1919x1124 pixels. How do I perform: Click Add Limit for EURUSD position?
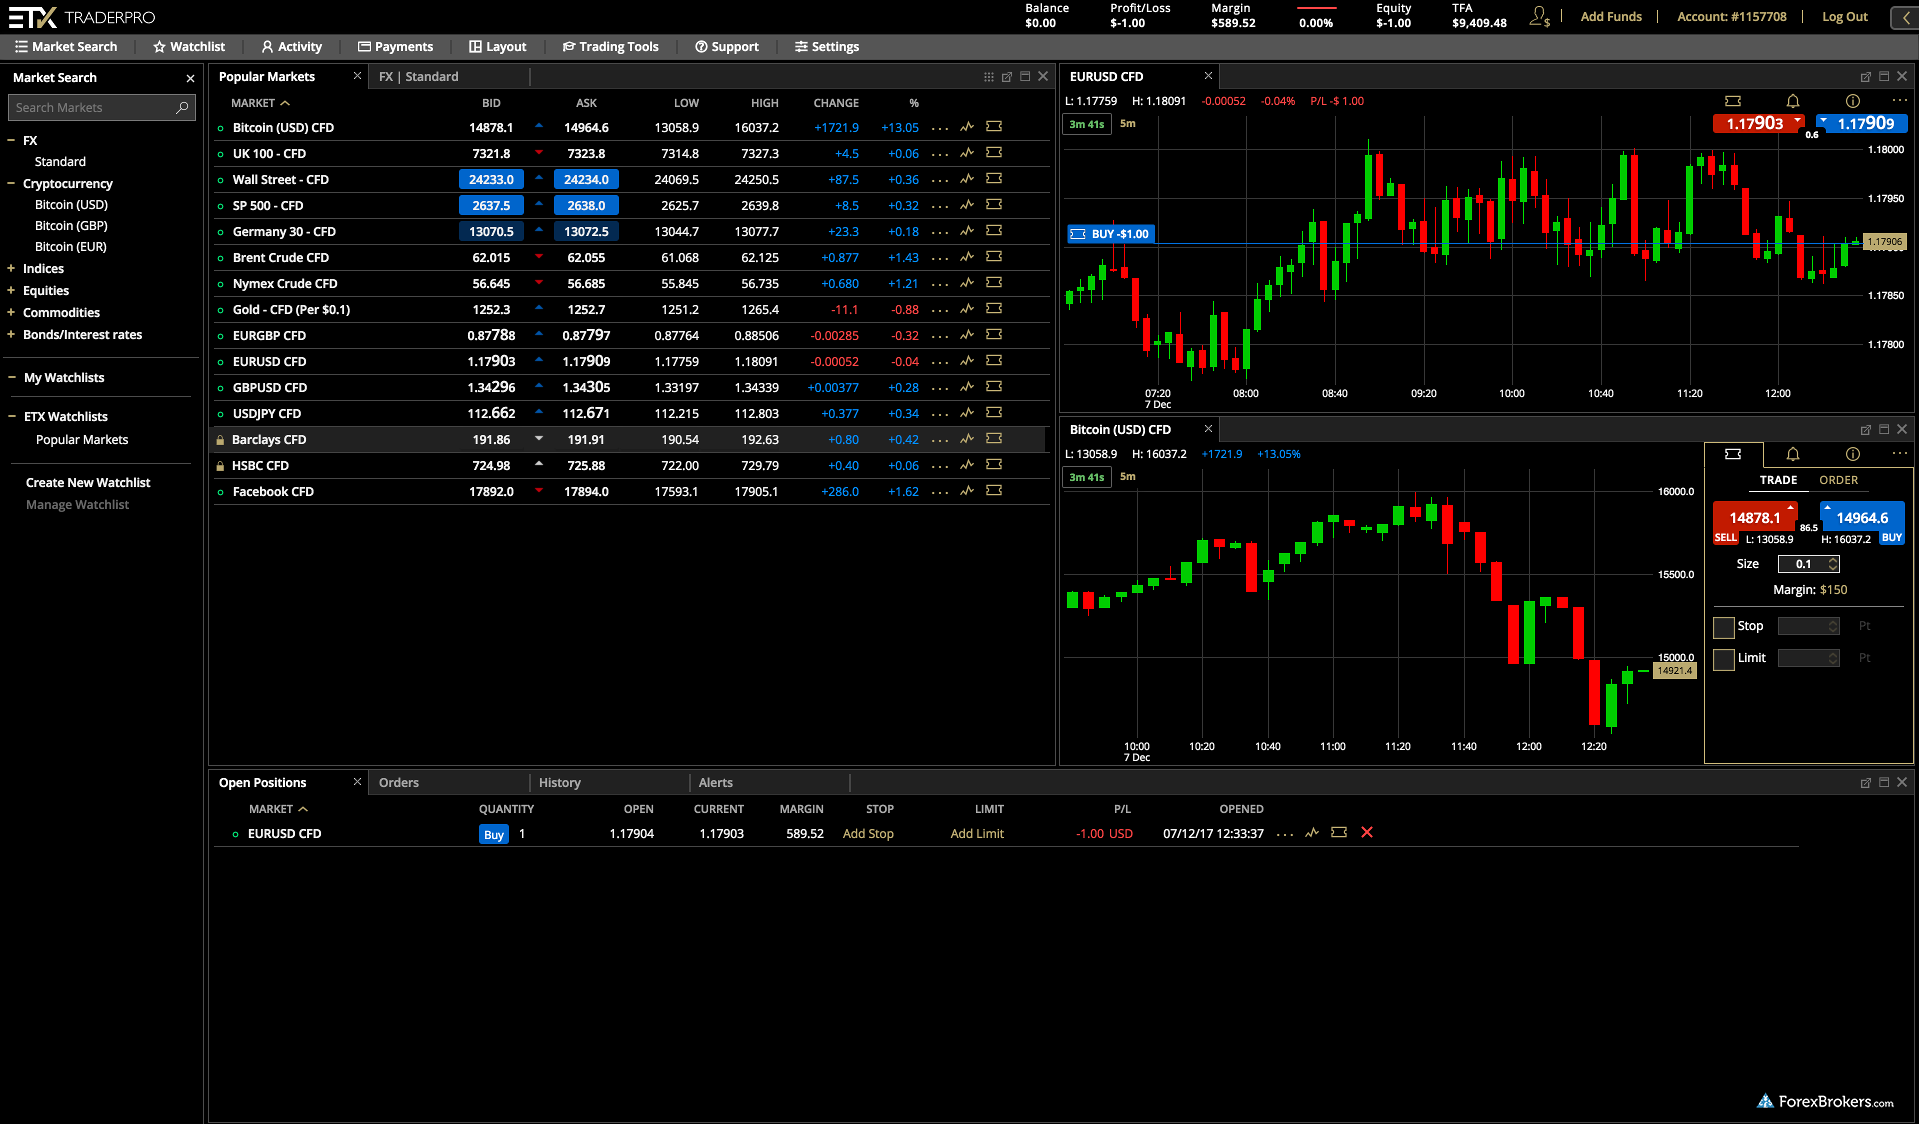click(977, 834)
